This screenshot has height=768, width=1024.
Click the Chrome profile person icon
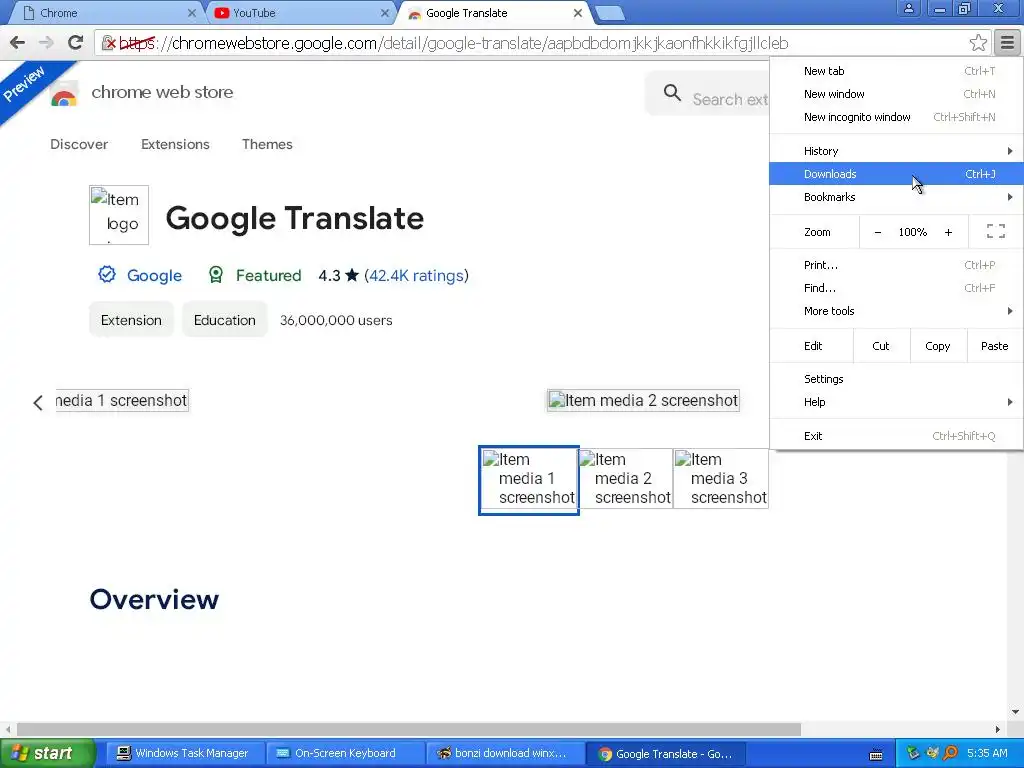(908, 8)
